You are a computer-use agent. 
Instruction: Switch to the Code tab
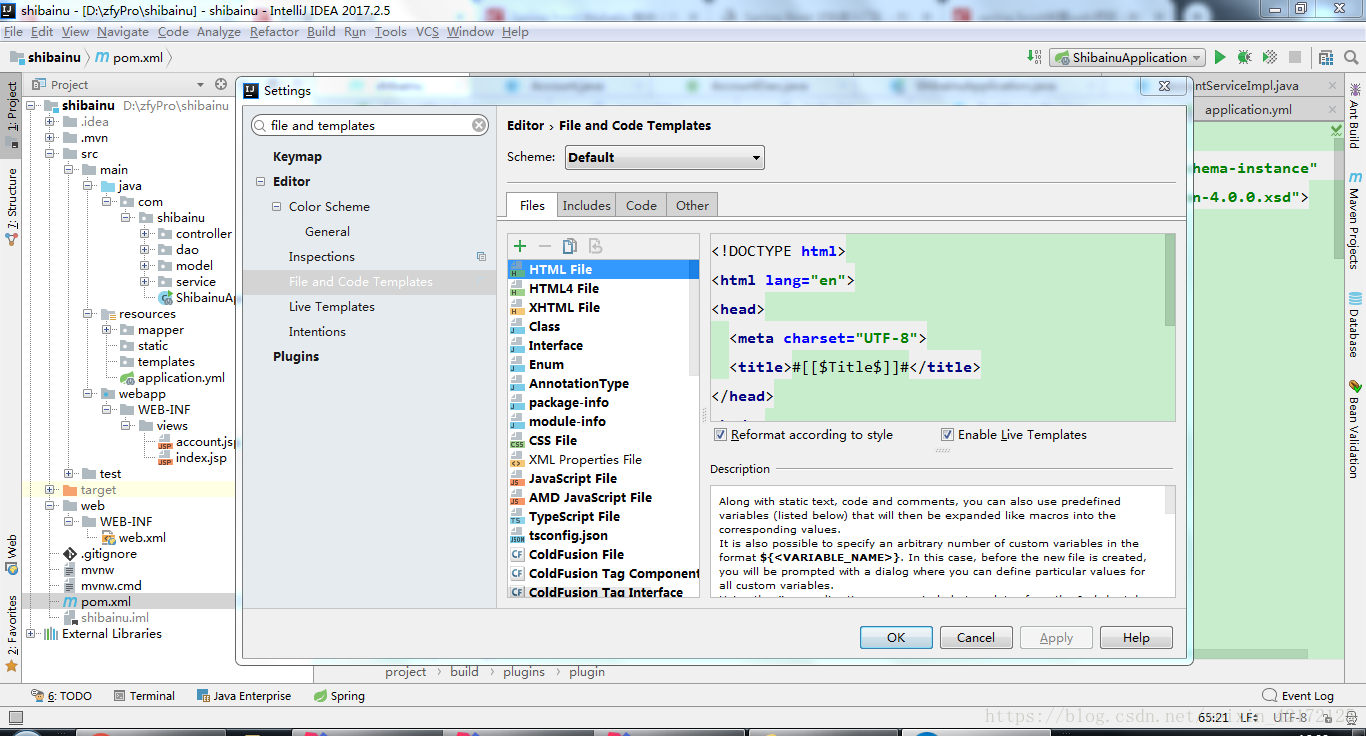[x=641, y=205]
